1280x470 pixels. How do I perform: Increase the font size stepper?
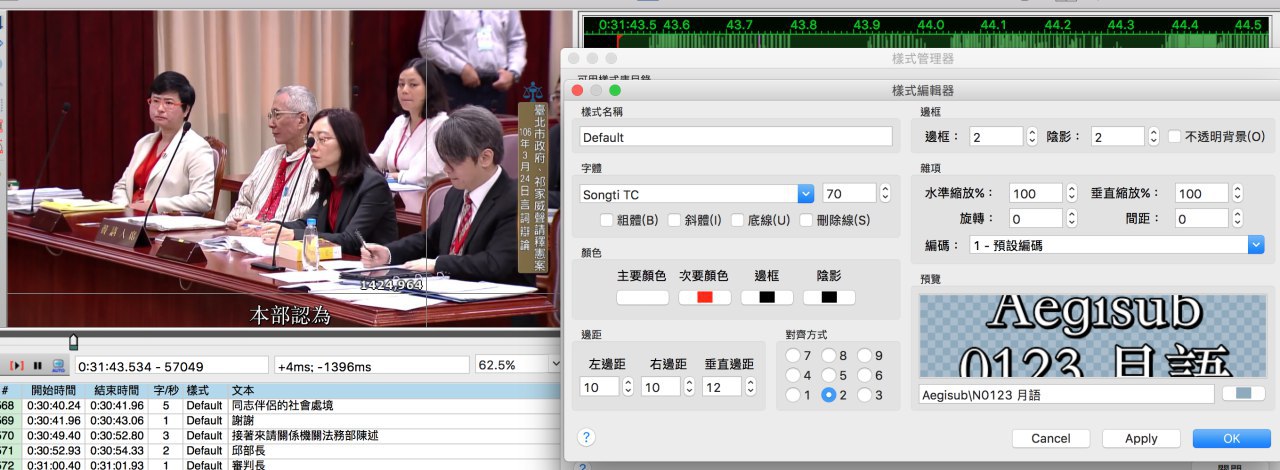pos(885,188)
